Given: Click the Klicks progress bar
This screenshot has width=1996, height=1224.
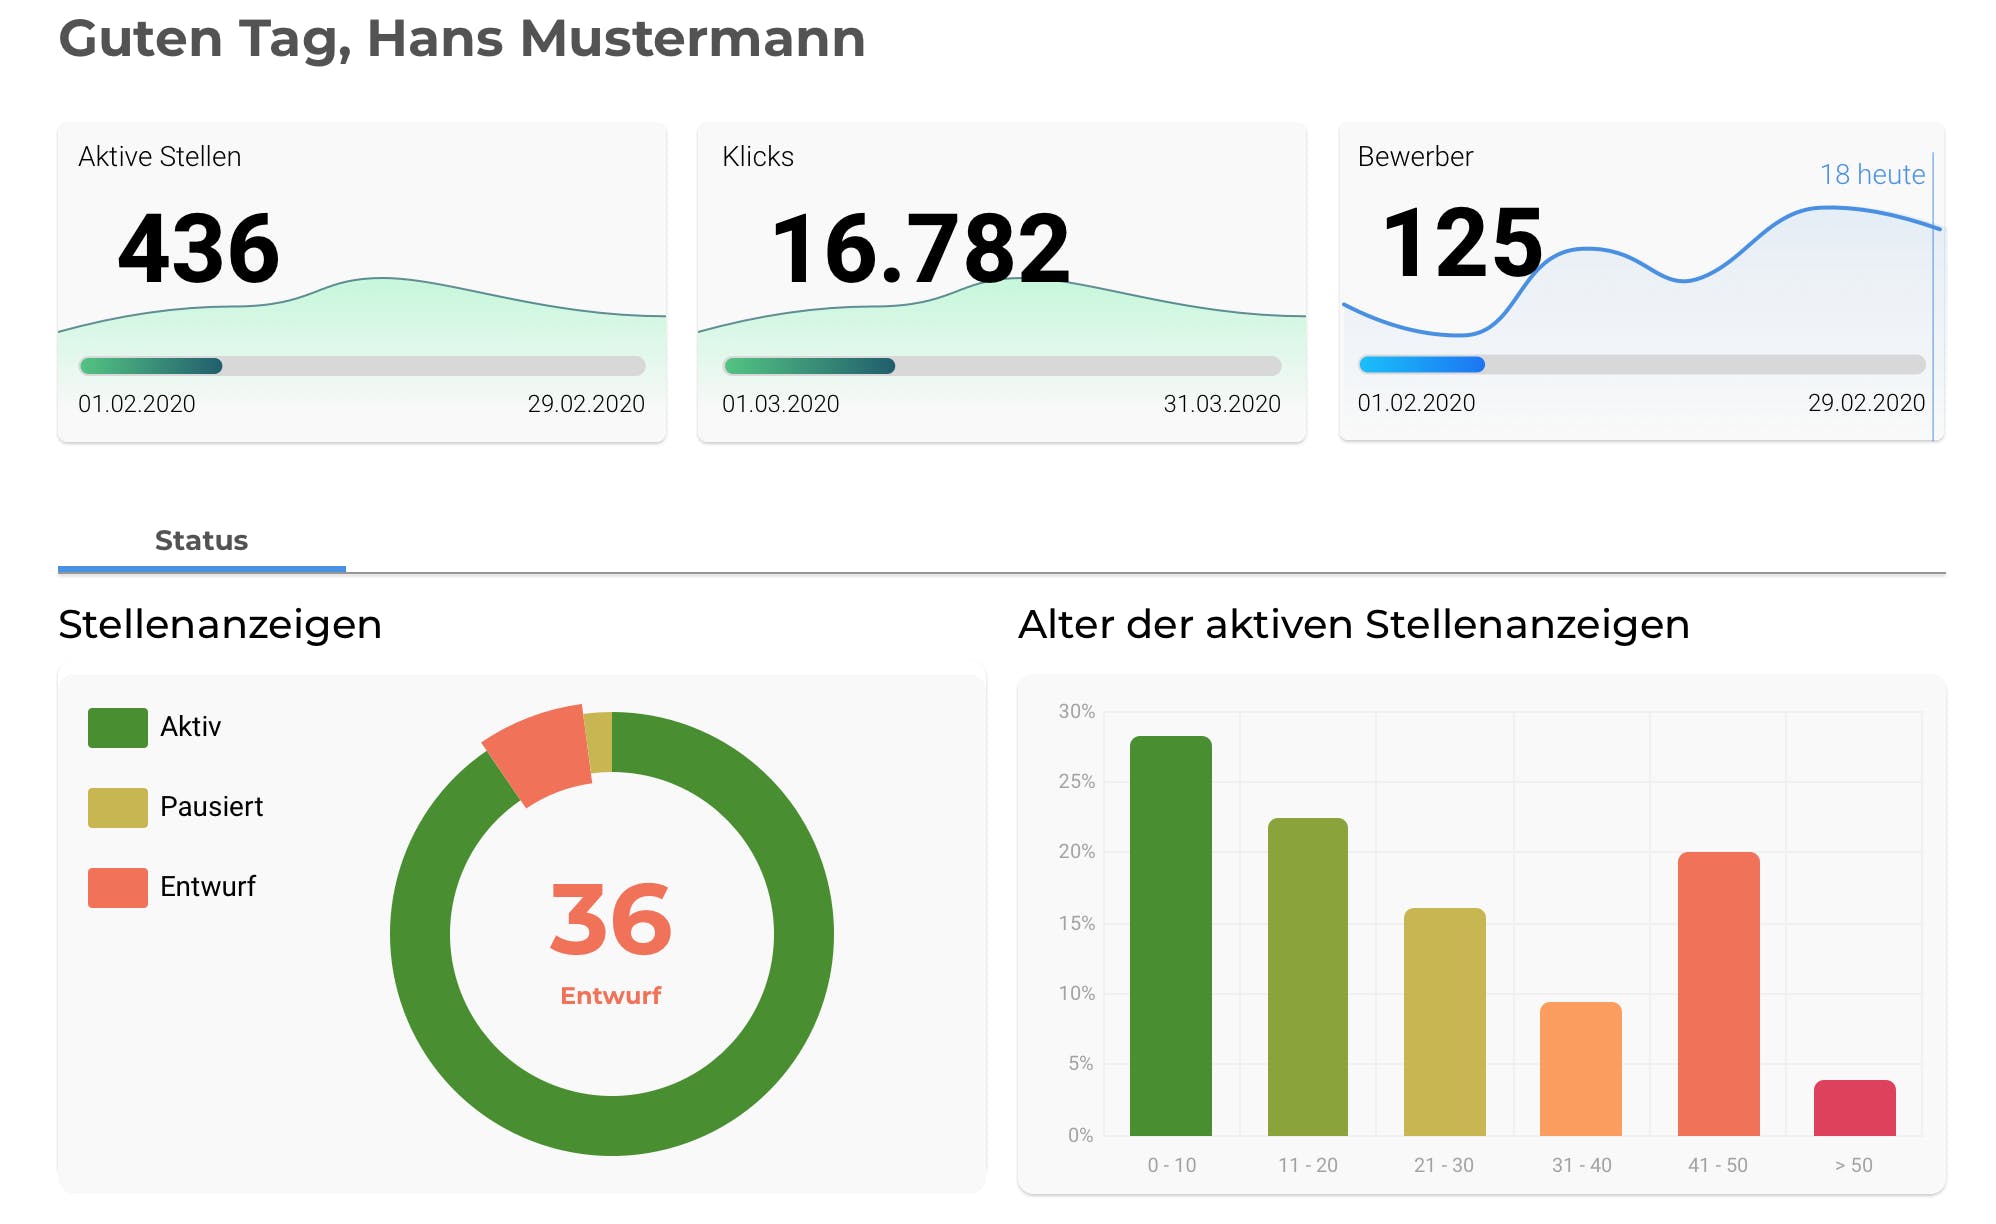Looking at the screenshot, I should pos(1001,366).
